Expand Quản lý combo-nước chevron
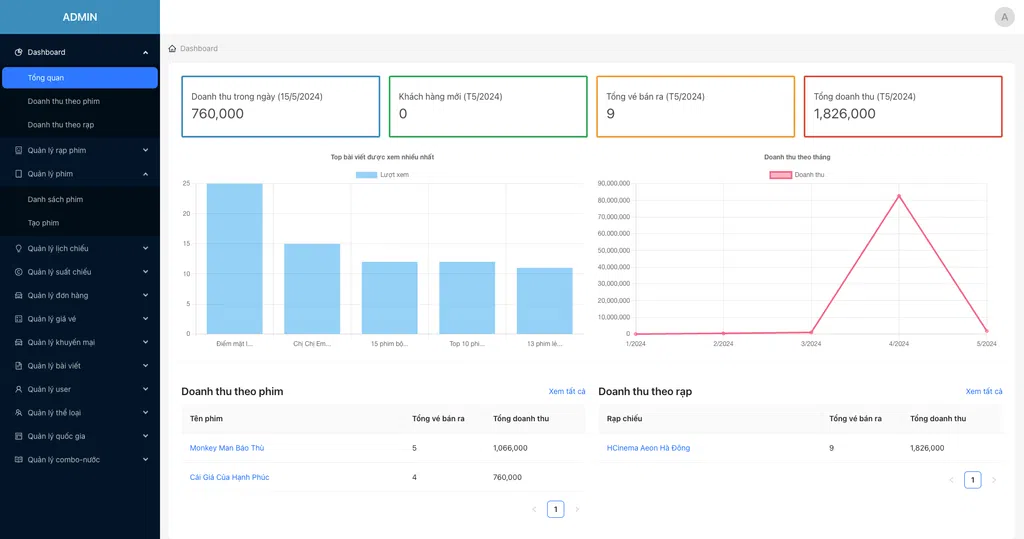Screen dimensions: 1024x539 pos(145,460)
